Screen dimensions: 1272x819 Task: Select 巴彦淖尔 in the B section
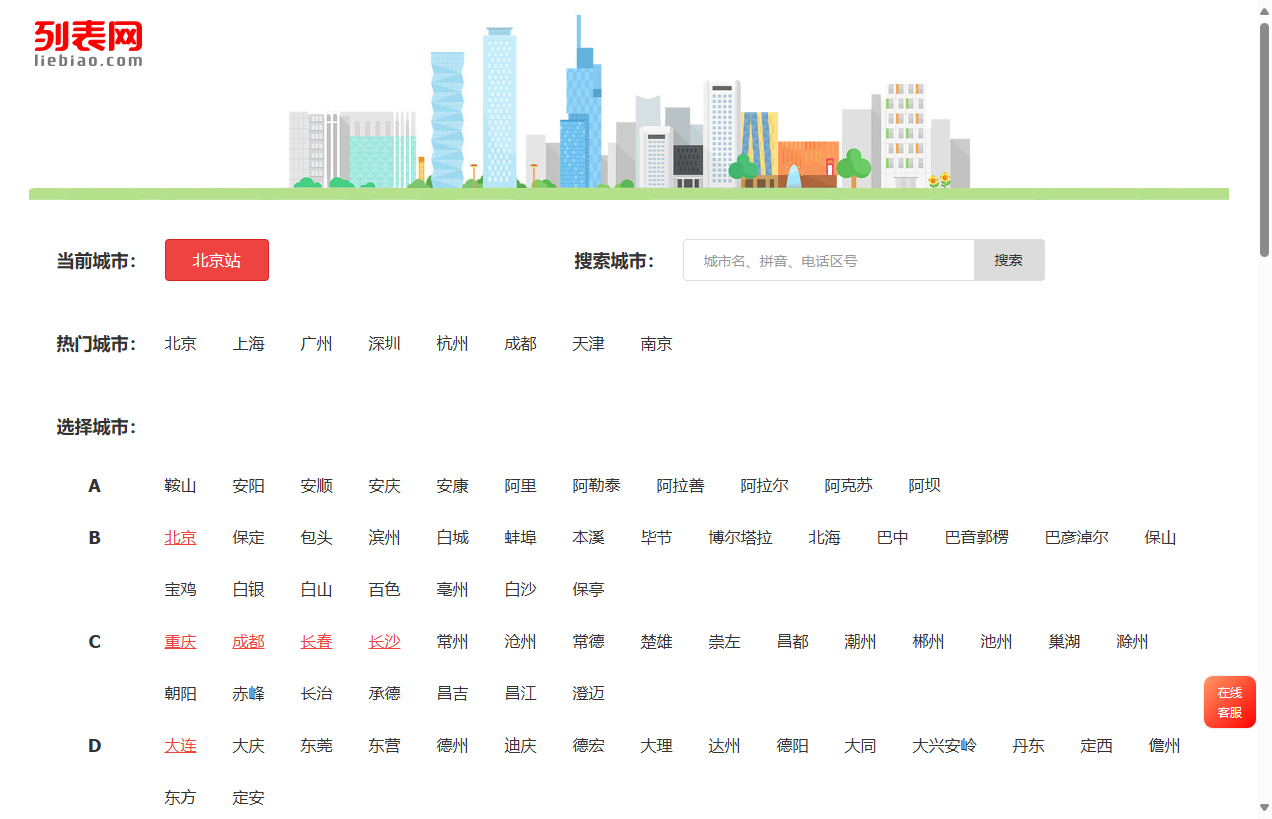point(1075,537)
